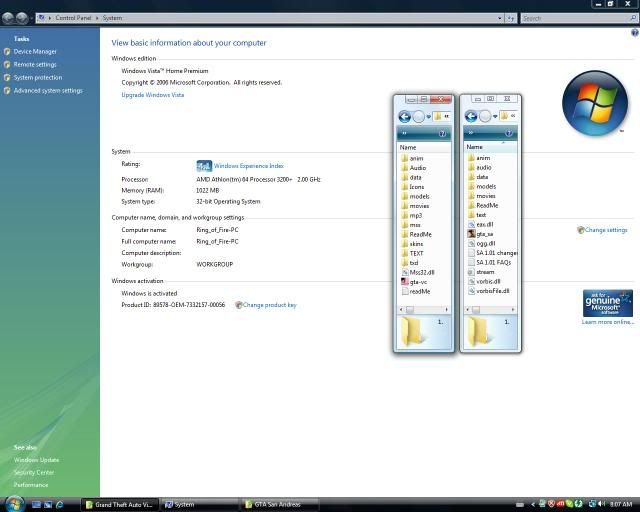Open Windows Update under See also
Image resolution: width=640 pixels, height=512 pixels.
point(36,460)
